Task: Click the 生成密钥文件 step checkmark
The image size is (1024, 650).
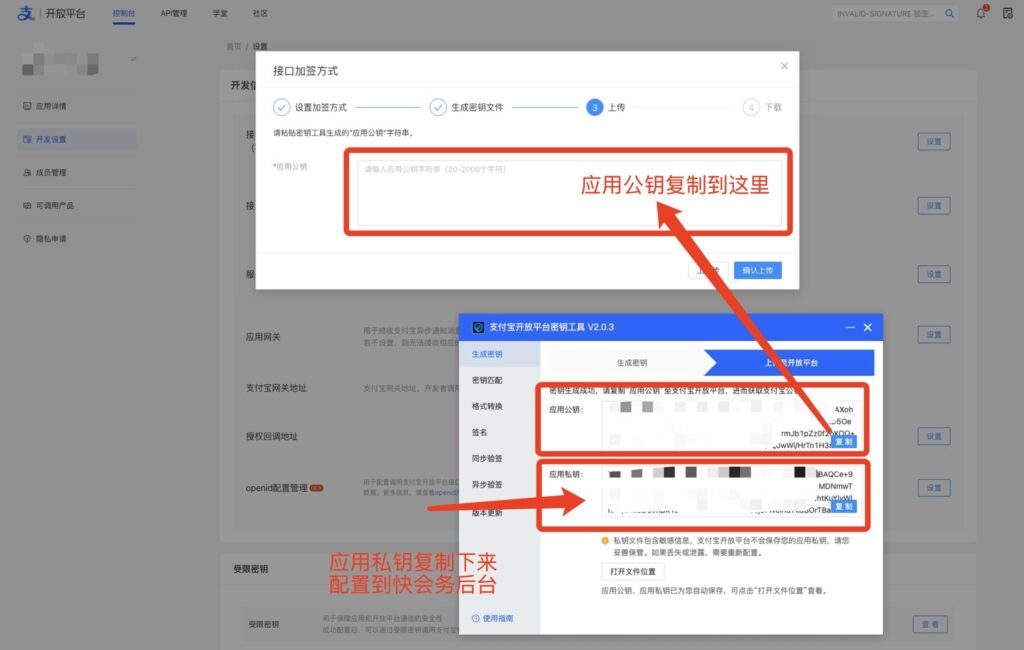Action: pyautogui.click(x=438, y=107)
